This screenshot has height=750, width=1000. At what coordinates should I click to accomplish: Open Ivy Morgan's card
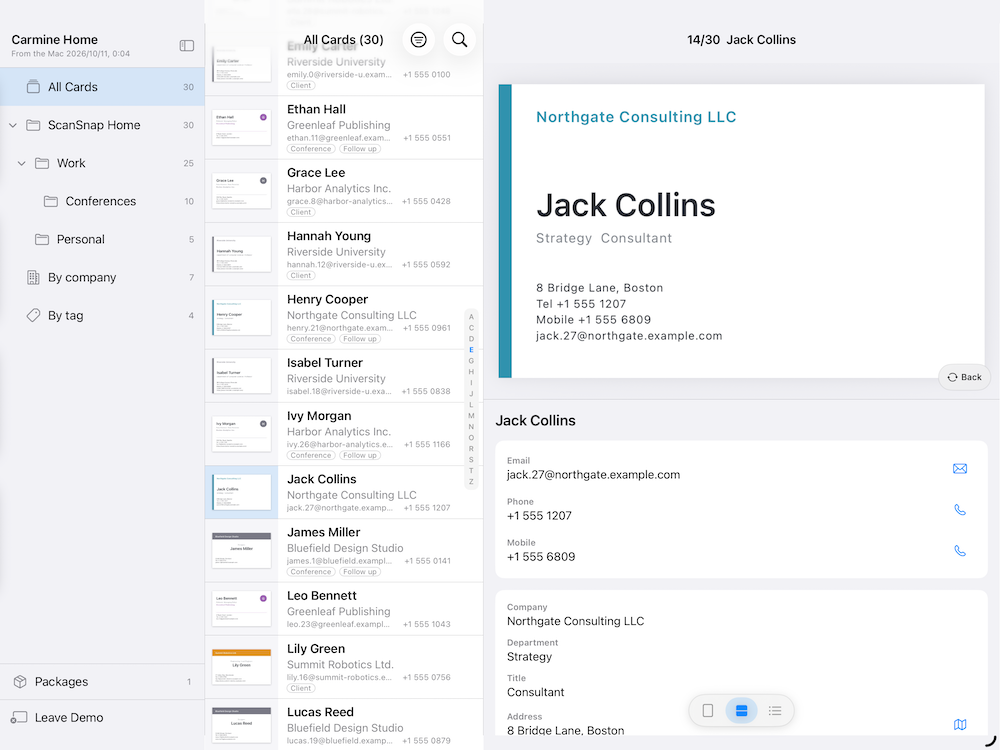pyautogui.click(x=344, y=434)
